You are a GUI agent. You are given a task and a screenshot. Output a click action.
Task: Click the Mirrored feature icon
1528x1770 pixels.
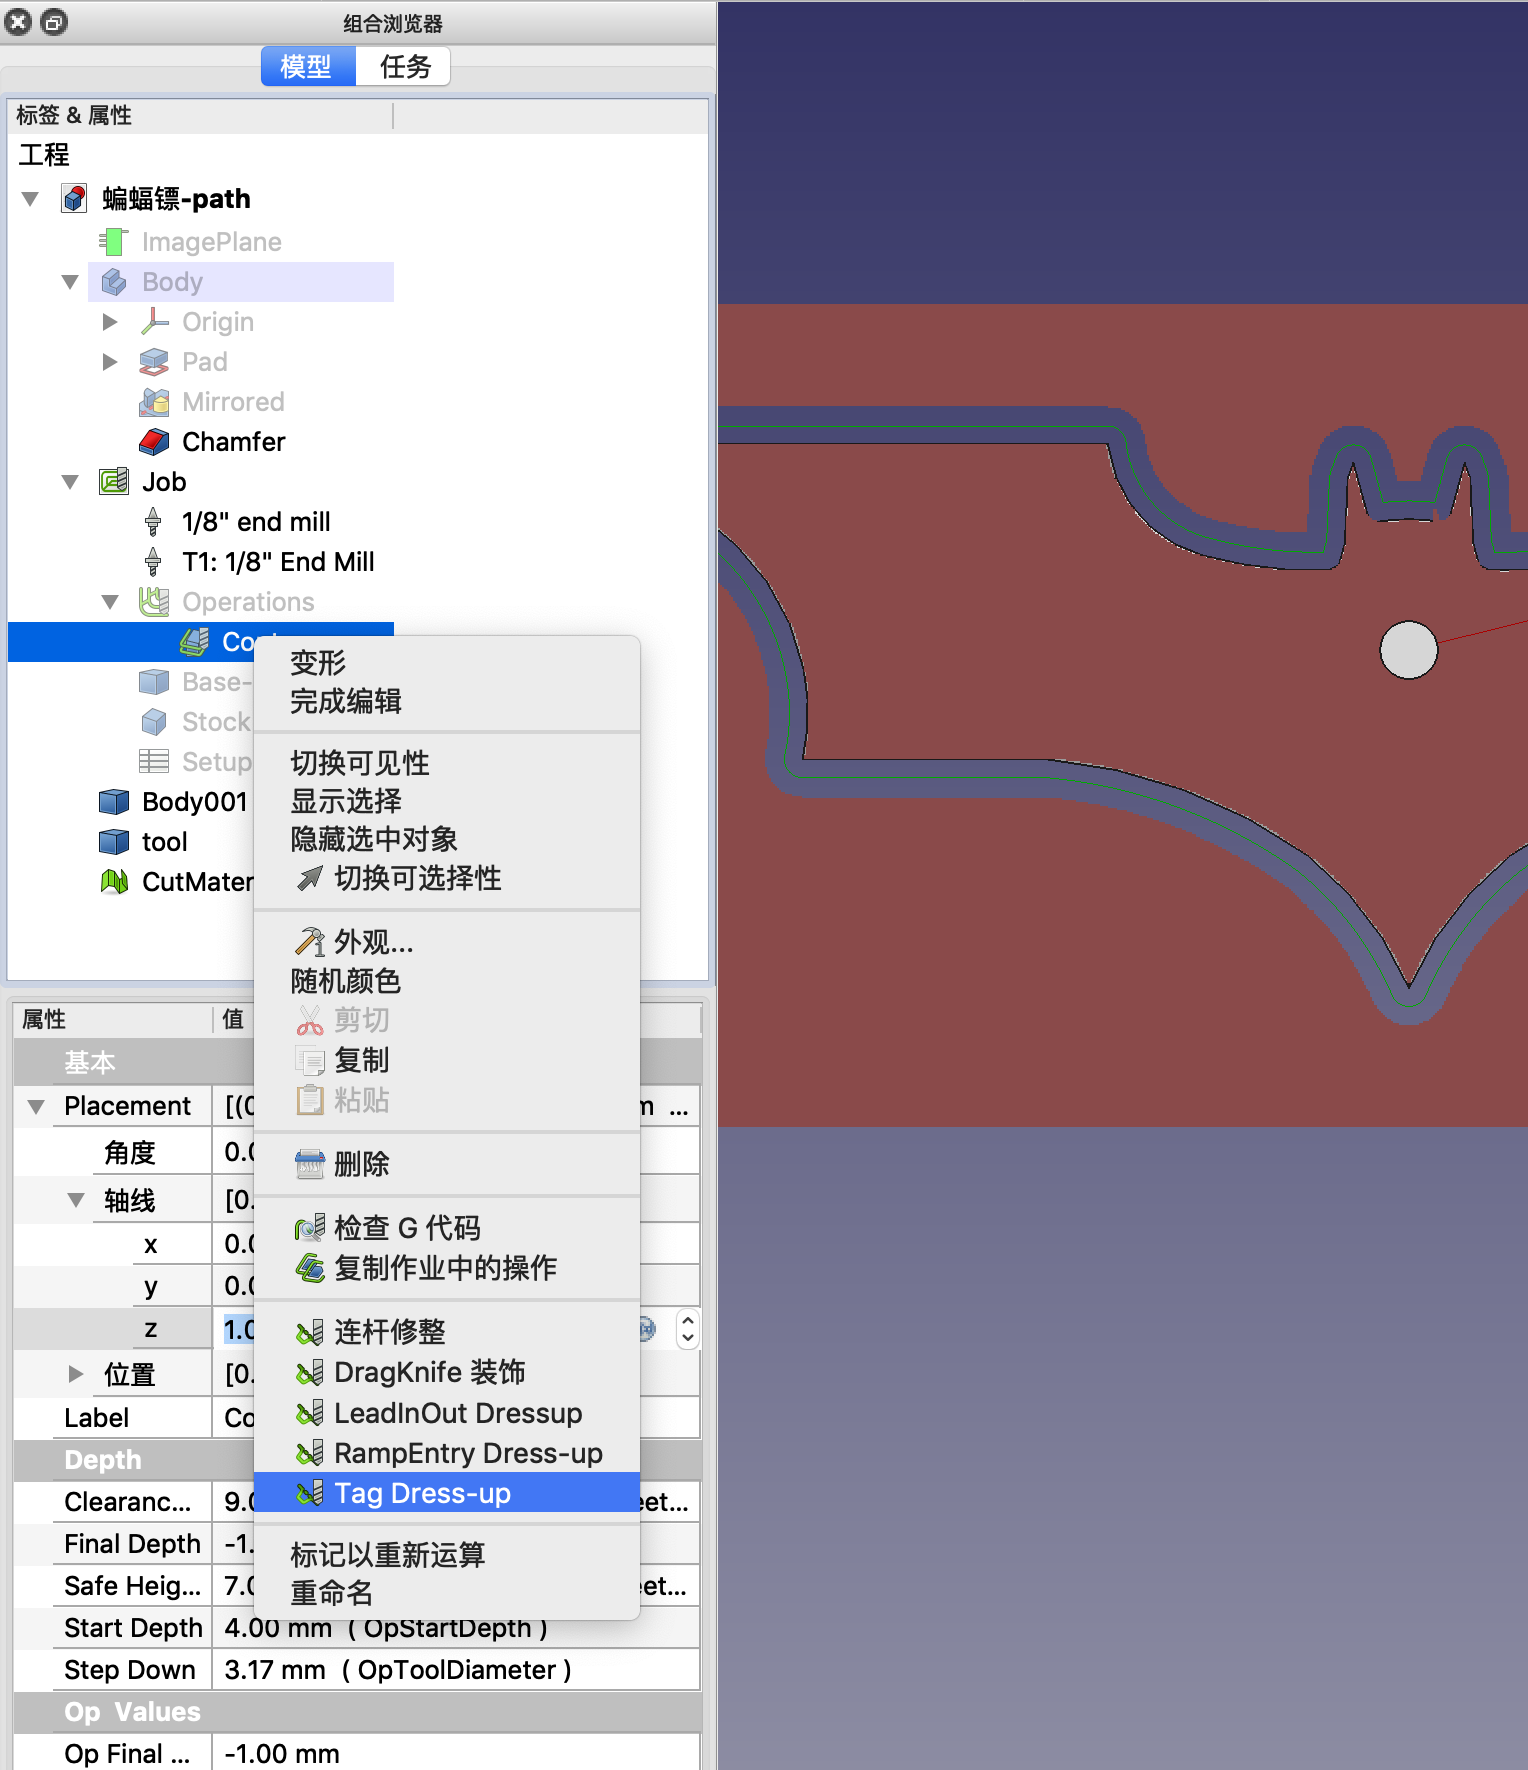(154, 401)
